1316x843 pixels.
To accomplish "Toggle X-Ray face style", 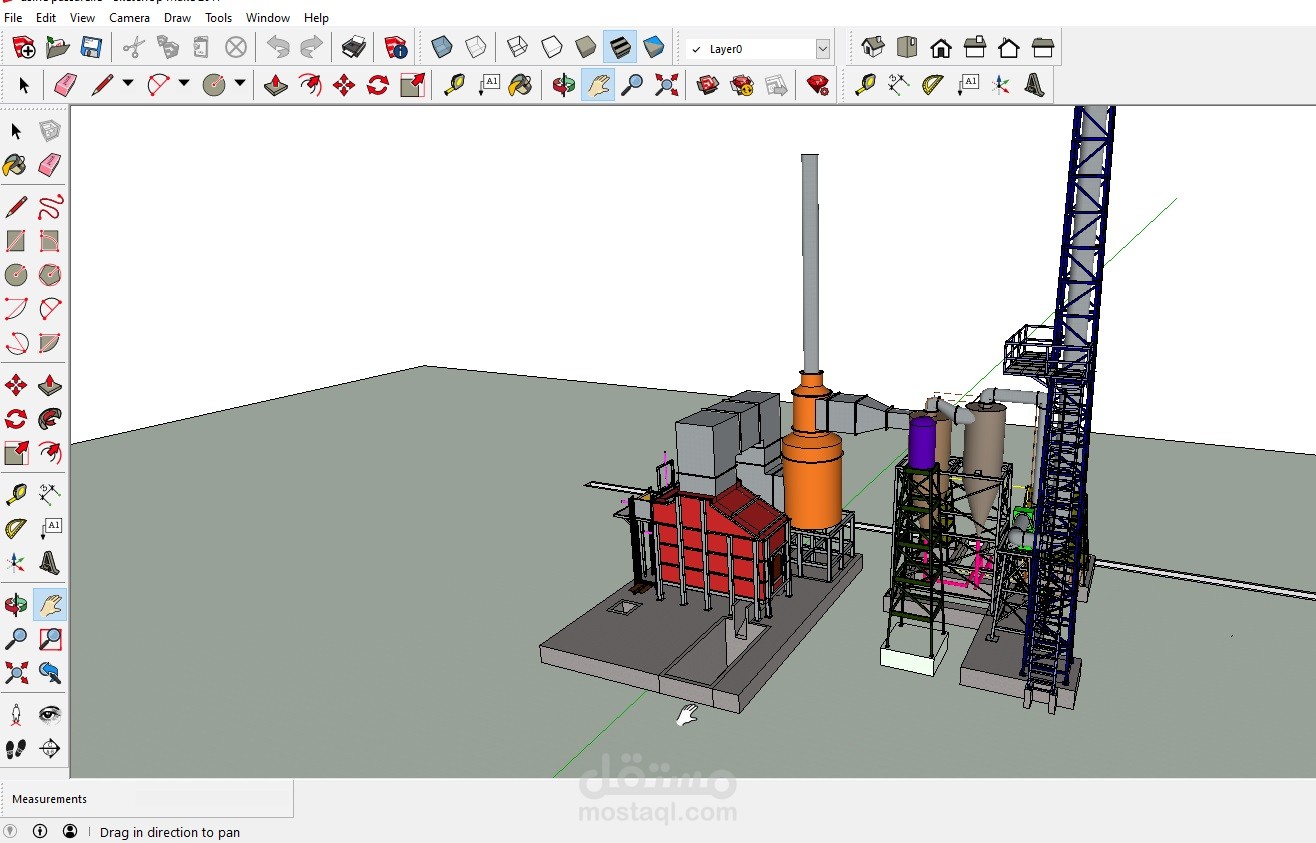I will pos(442,47).
